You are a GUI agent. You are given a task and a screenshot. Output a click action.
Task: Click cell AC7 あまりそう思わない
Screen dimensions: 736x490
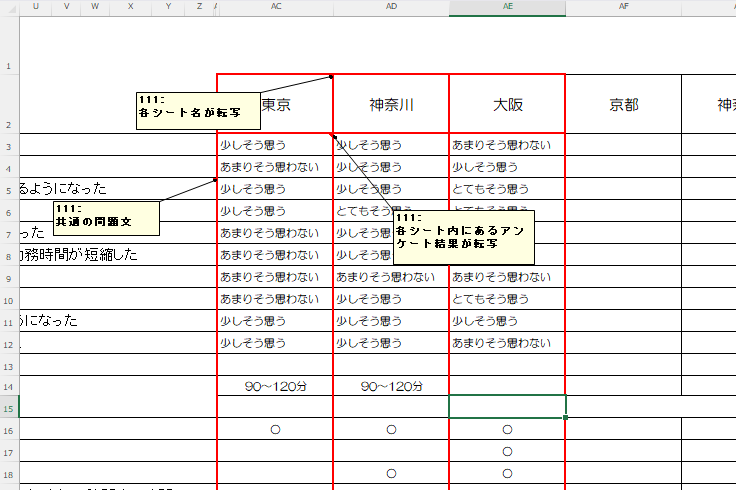pyautogui.click(x=276, y=233)
